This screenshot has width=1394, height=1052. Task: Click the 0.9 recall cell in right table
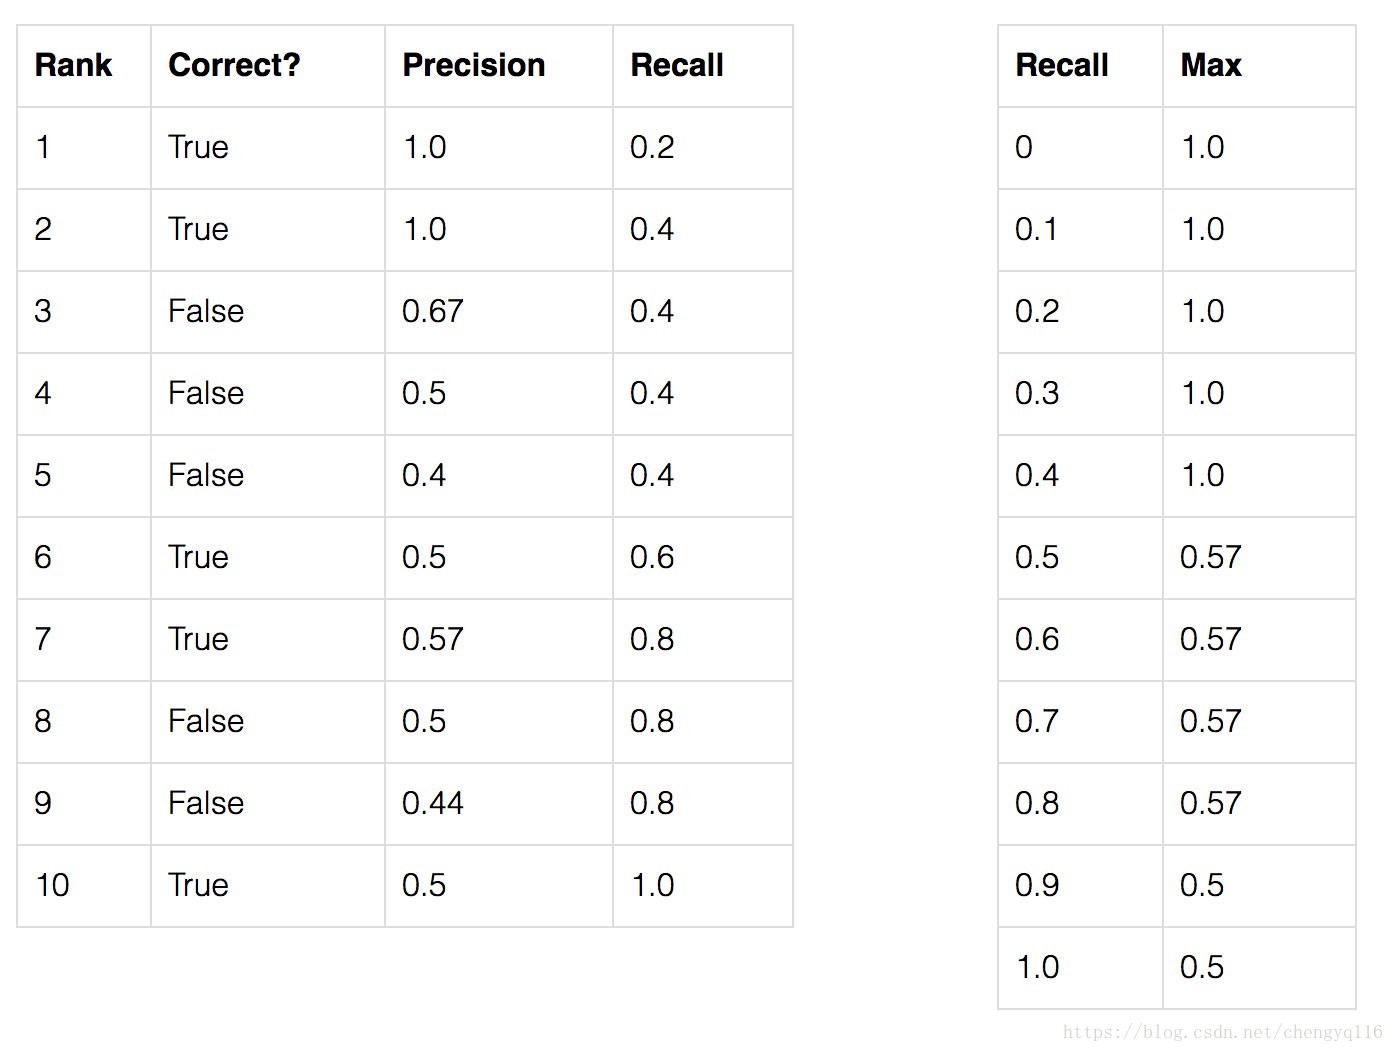[x=1036, y=885]
